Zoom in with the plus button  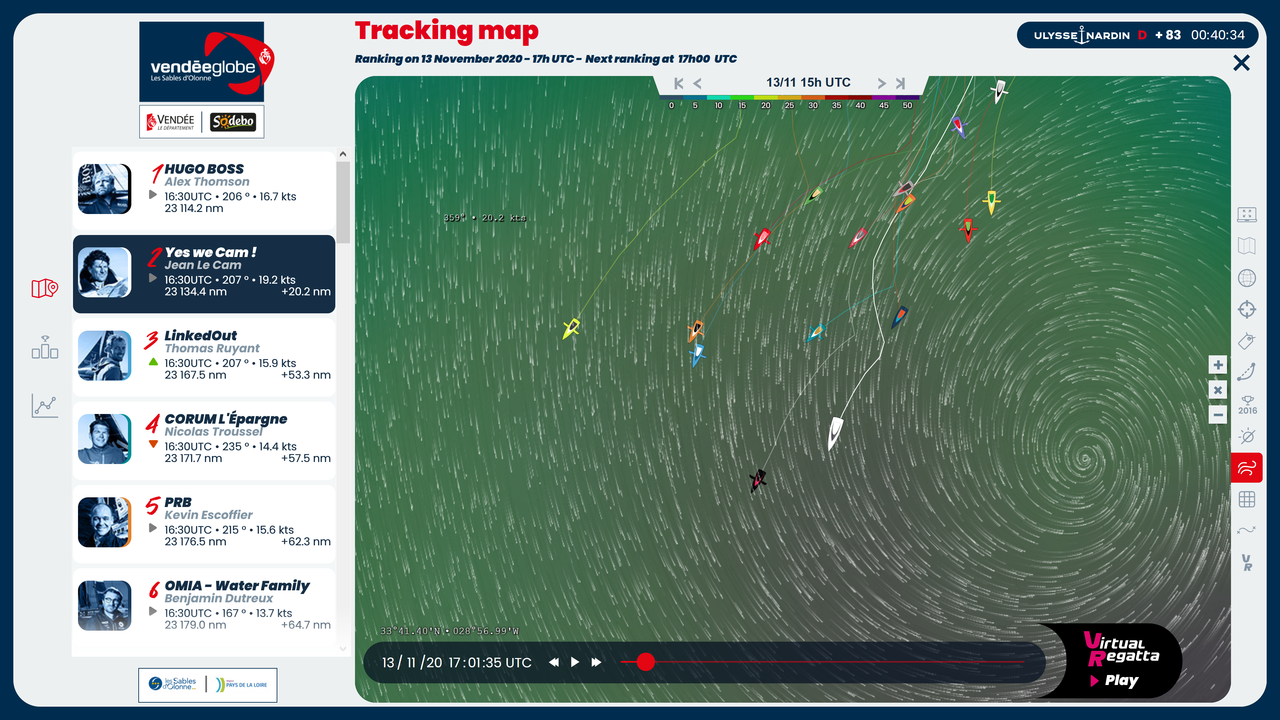(1218, 365)
